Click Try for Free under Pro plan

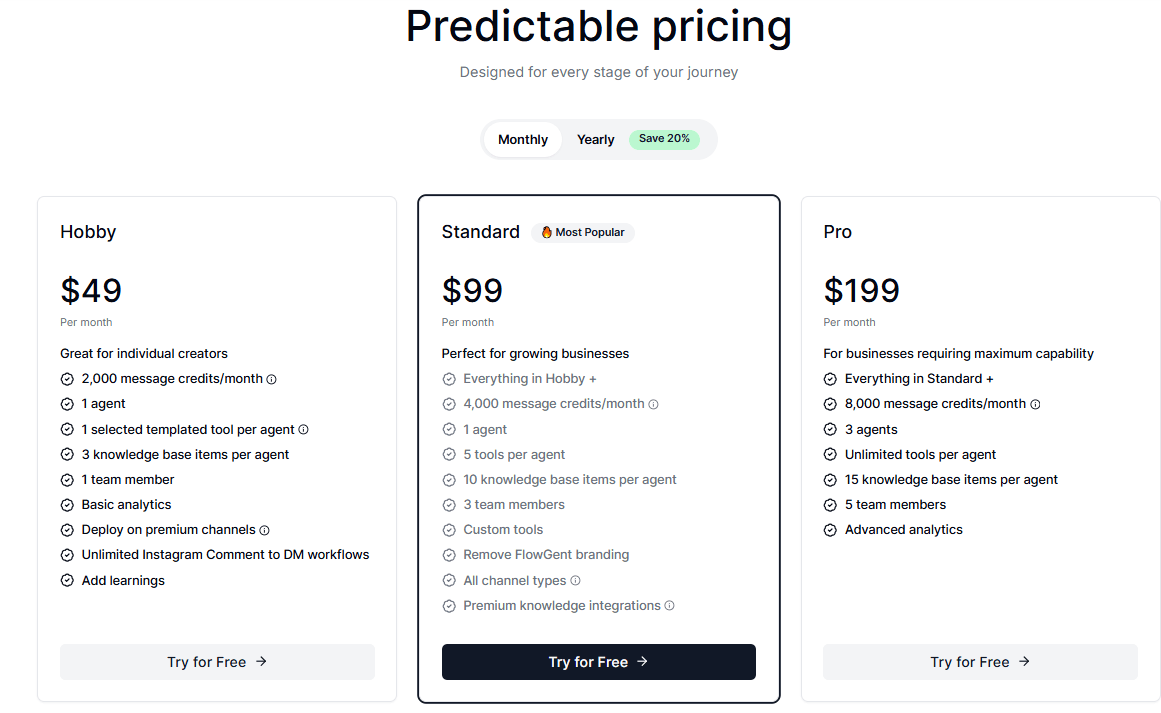click(980, 661)
